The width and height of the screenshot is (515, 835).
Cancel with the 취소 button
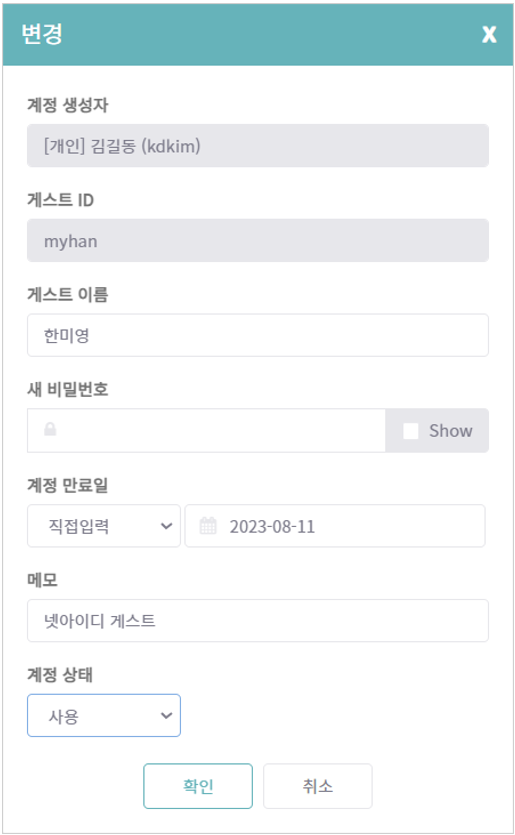click(317, 786)
